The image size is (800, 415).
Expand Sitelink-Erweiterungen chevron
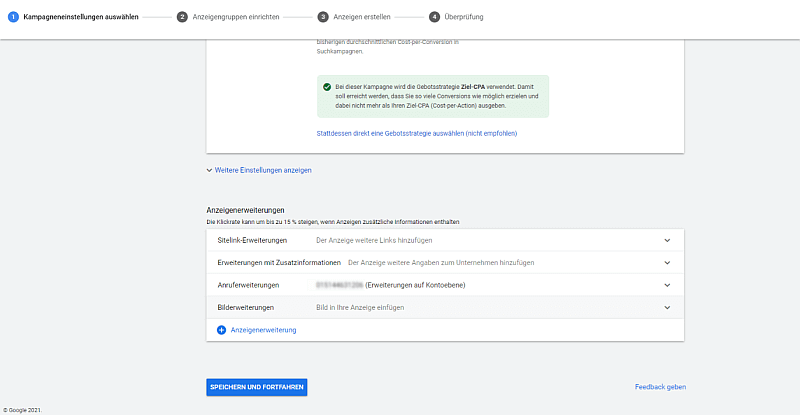tap(667, 240)
